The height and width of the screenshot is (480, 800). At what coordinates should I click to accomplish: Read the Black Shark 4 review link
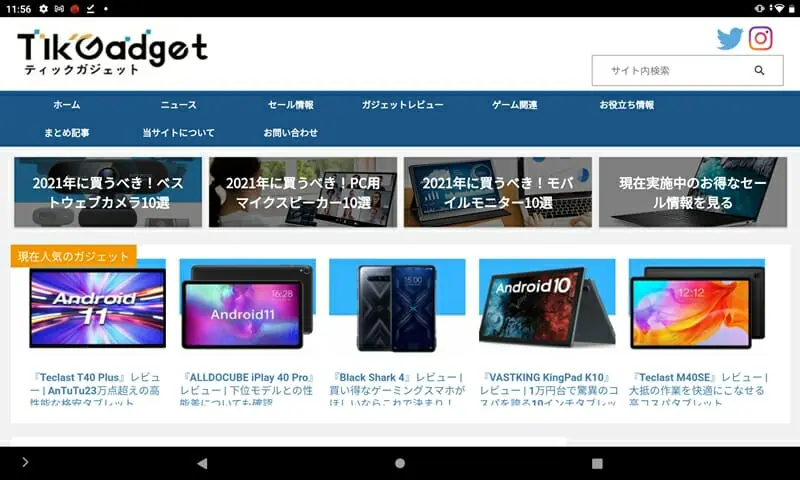click(x=396, y=385)
